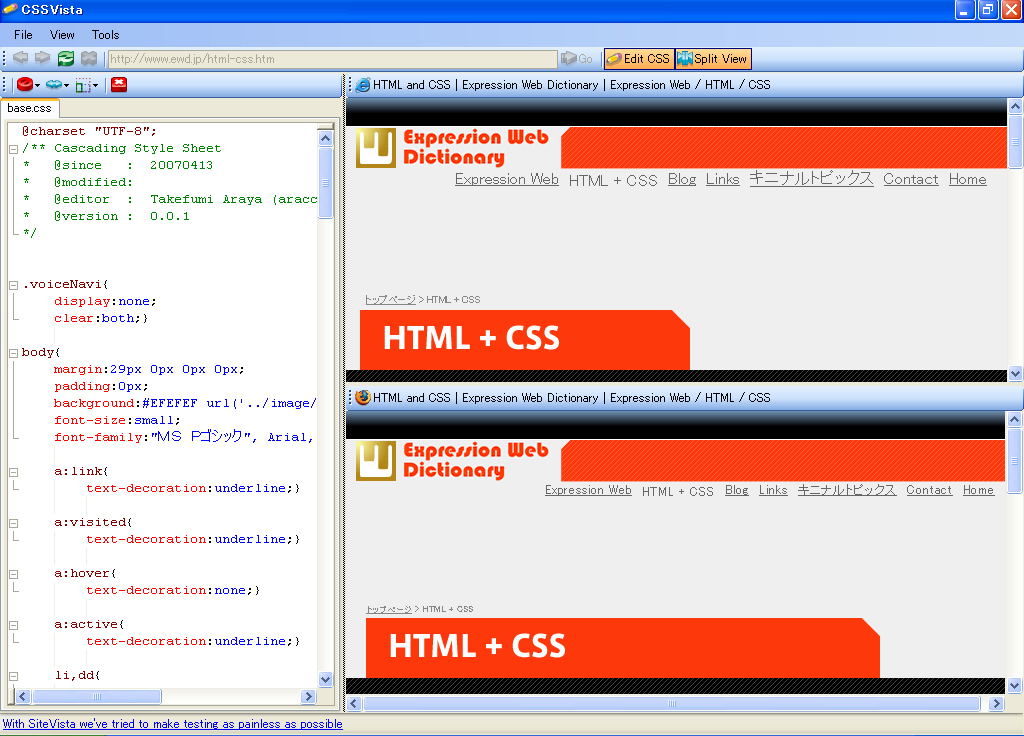Image resolution: width=1024 pixels, height=736 pixels.
Task: Refresh the page with the green arrows icon
Action: click(x=66, y=58)
